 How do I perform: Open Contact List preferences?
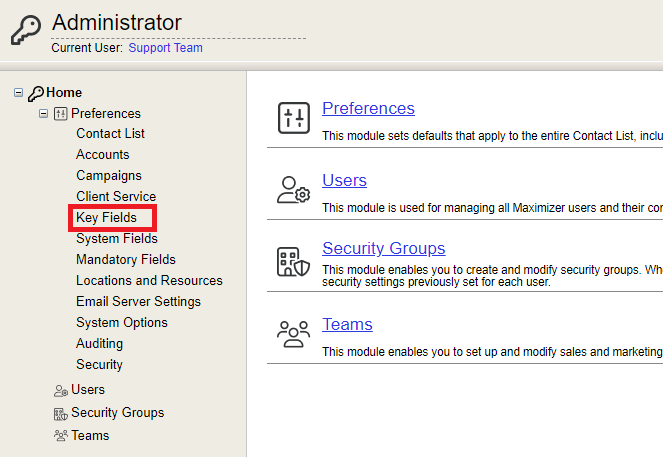tap(110, 134)
